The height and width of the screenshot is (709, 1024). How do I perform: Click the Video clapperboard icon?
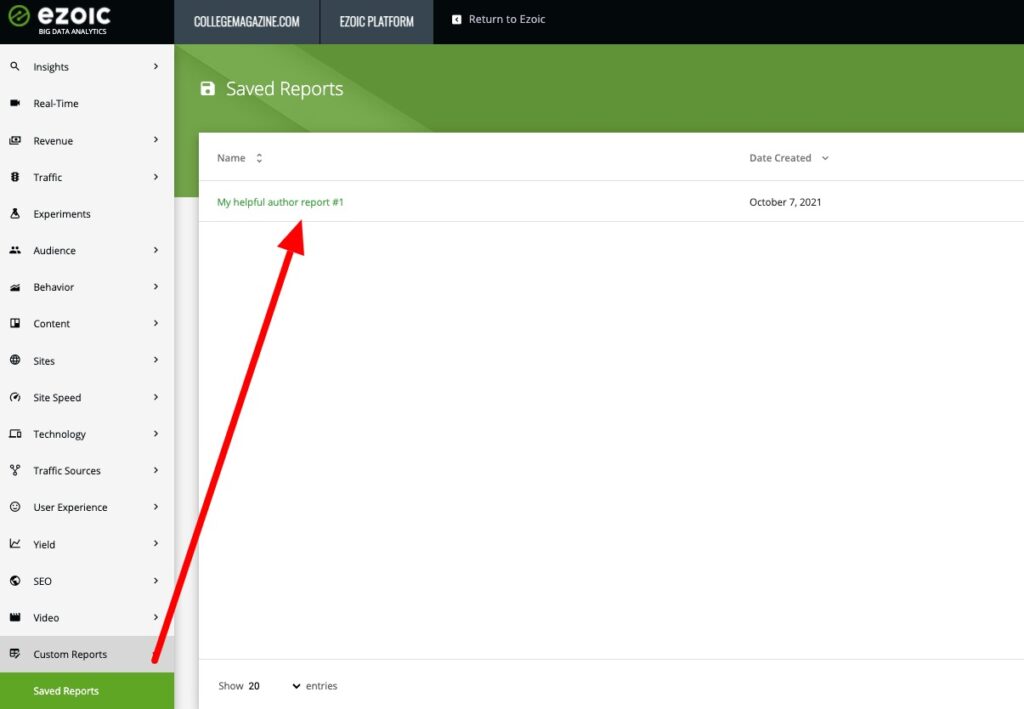pyautogui.click(x=15, y=617)
